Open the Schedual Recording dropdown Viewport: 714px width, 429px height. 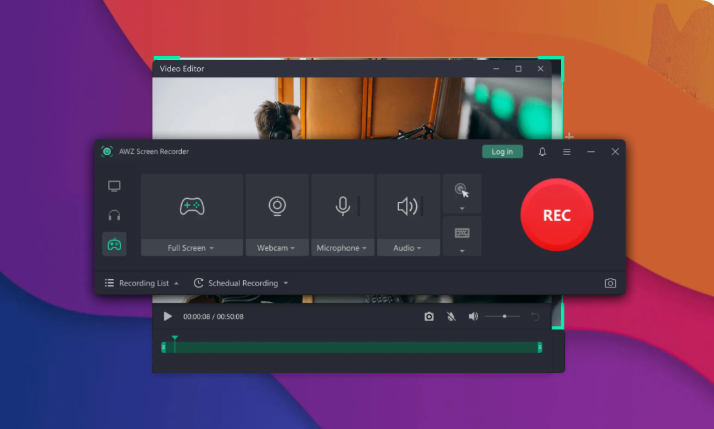[241, 283]
